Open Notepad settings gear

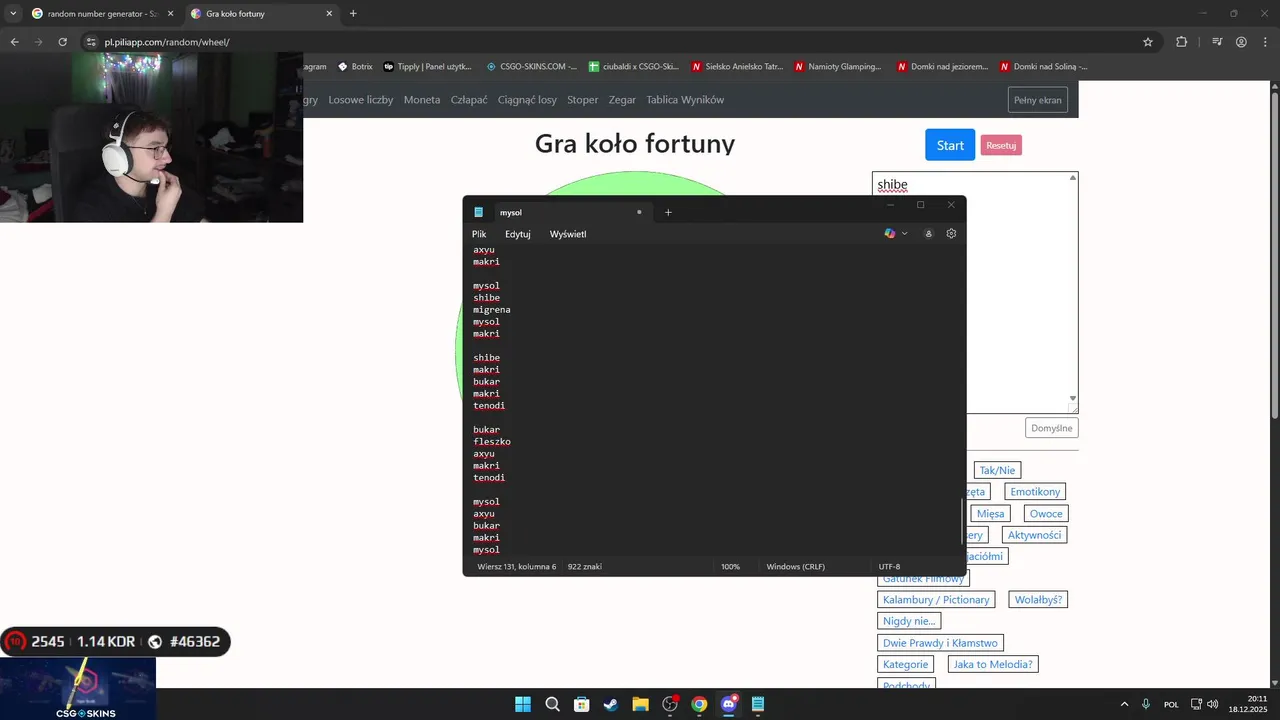click(951, 233)
